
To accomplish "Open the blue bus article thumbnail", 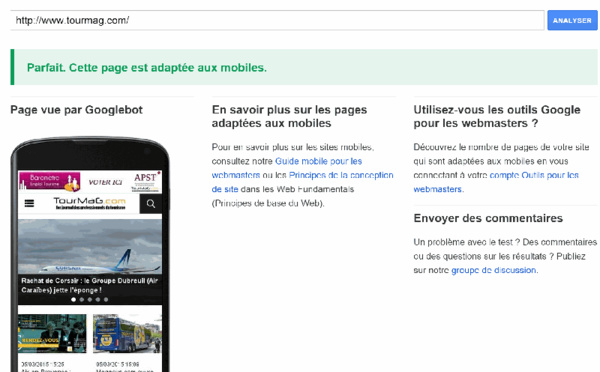I will point(127,333).
